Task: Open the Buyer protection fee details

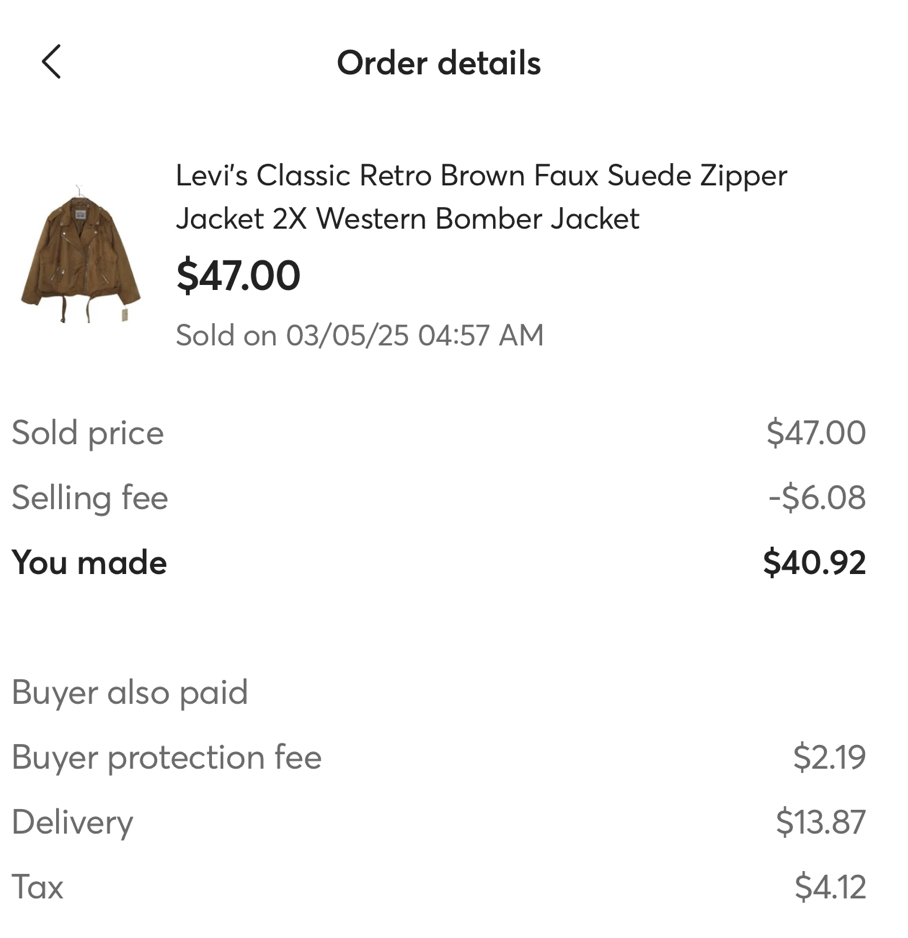Action: point(166,757)
